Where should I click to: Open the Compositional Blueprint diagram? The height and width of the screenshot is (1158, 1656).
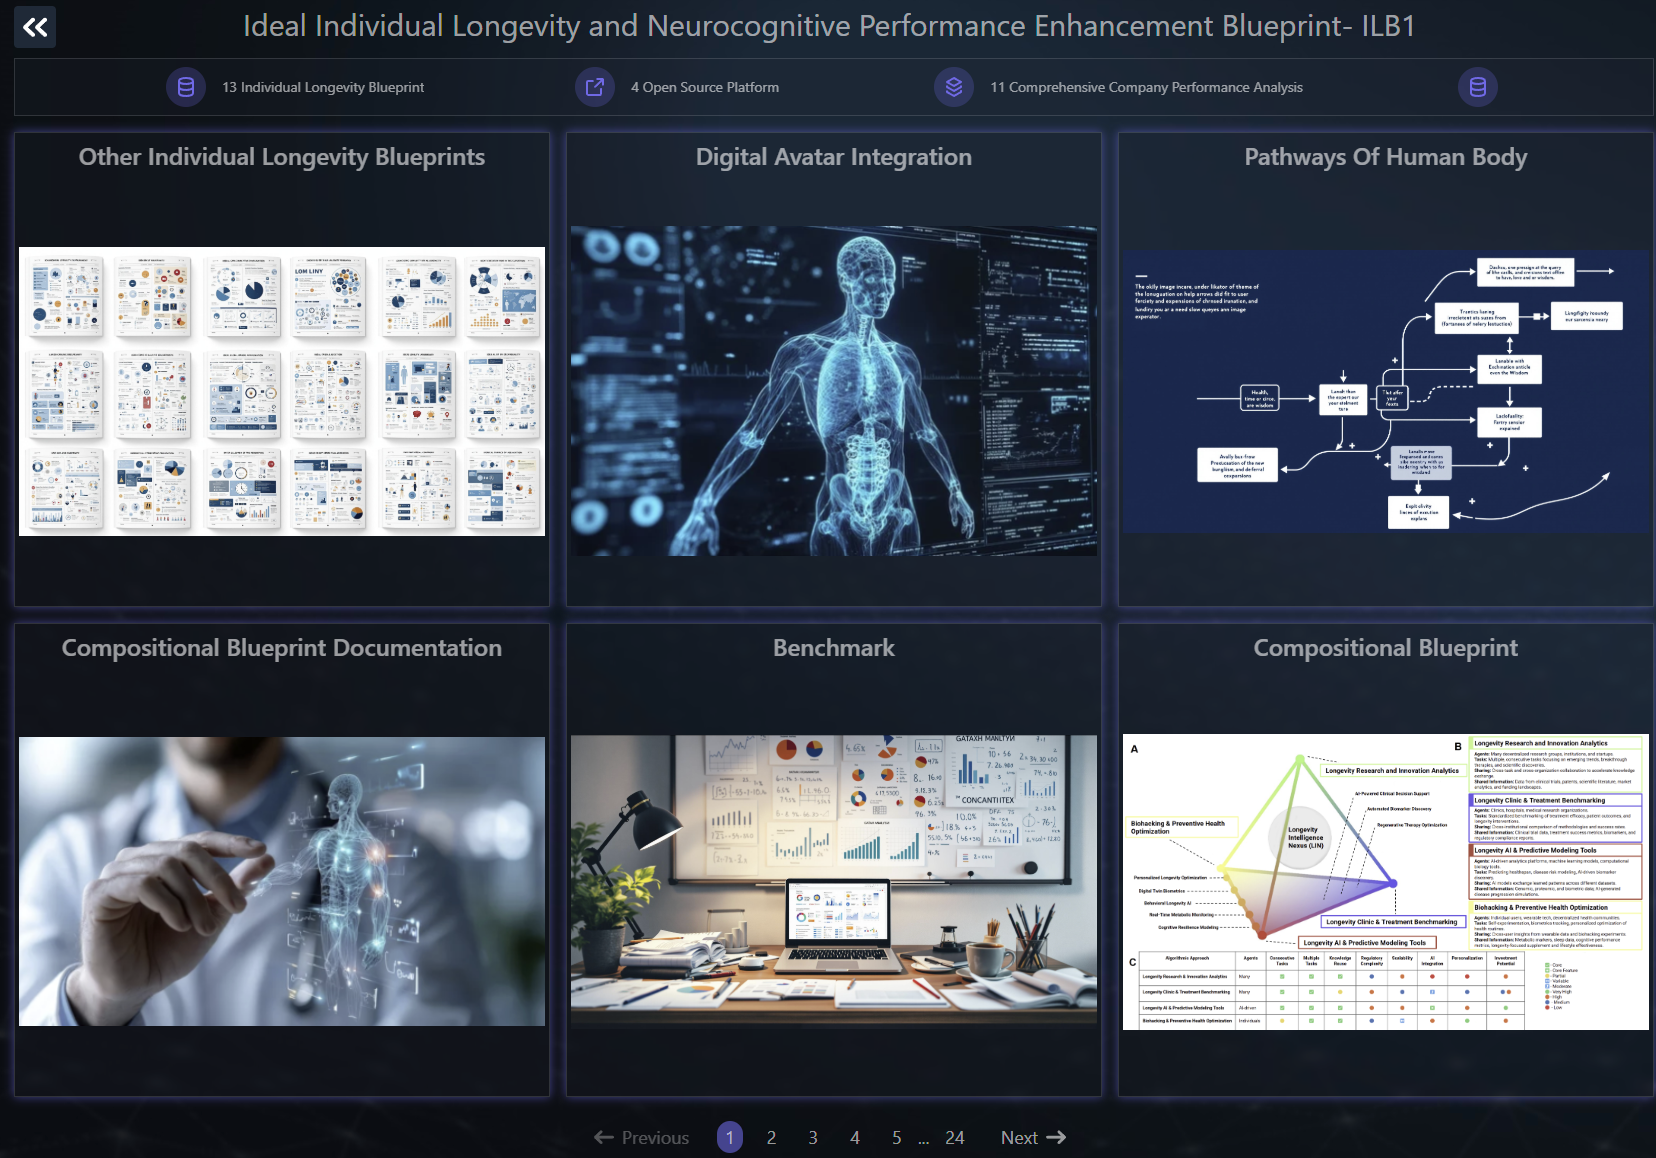(1385, 881)
